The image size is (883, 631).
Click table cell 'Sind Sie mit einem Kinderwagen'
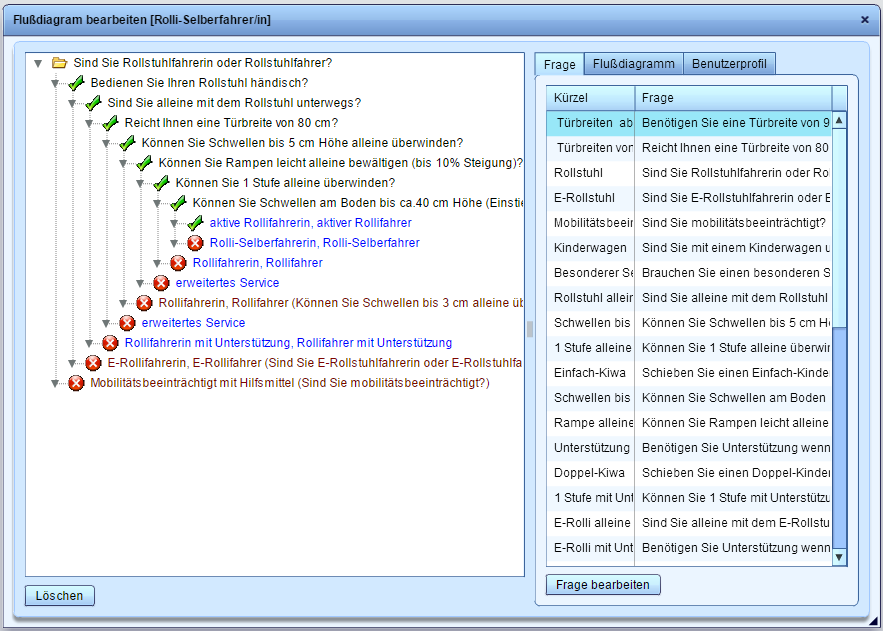tap(733, 248)
